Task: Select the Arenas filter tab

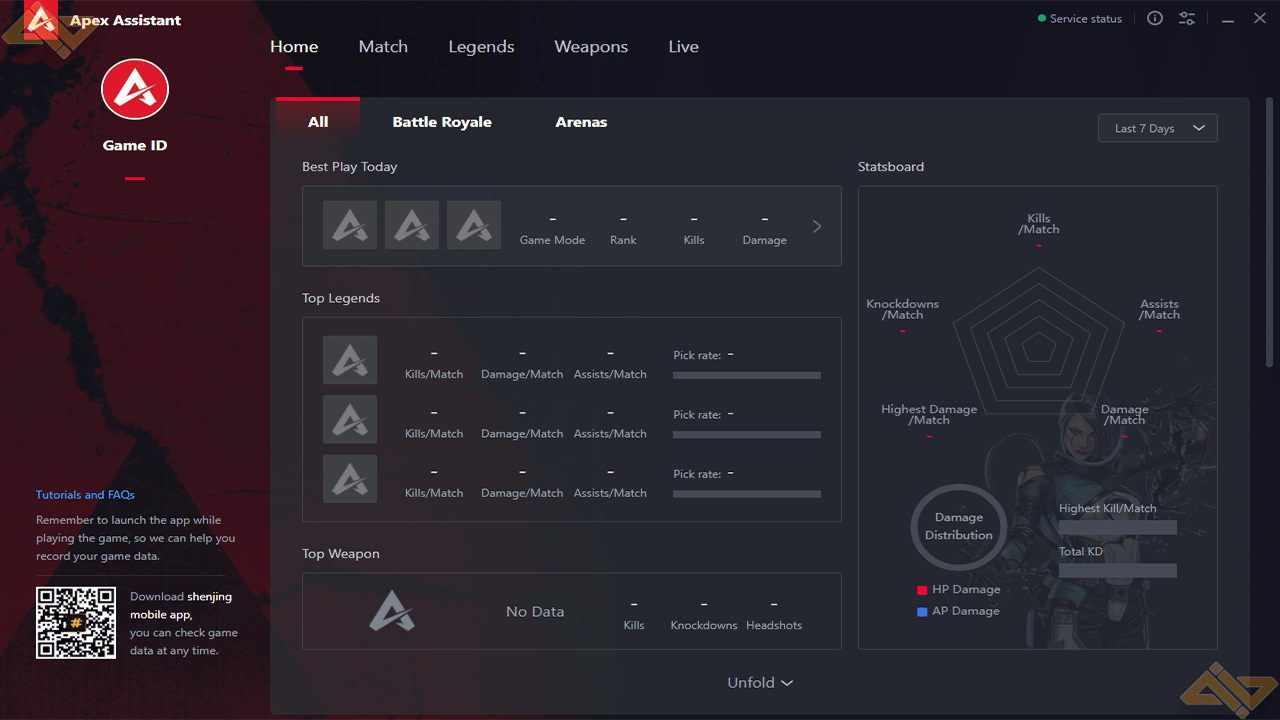Action: (581, 122)
